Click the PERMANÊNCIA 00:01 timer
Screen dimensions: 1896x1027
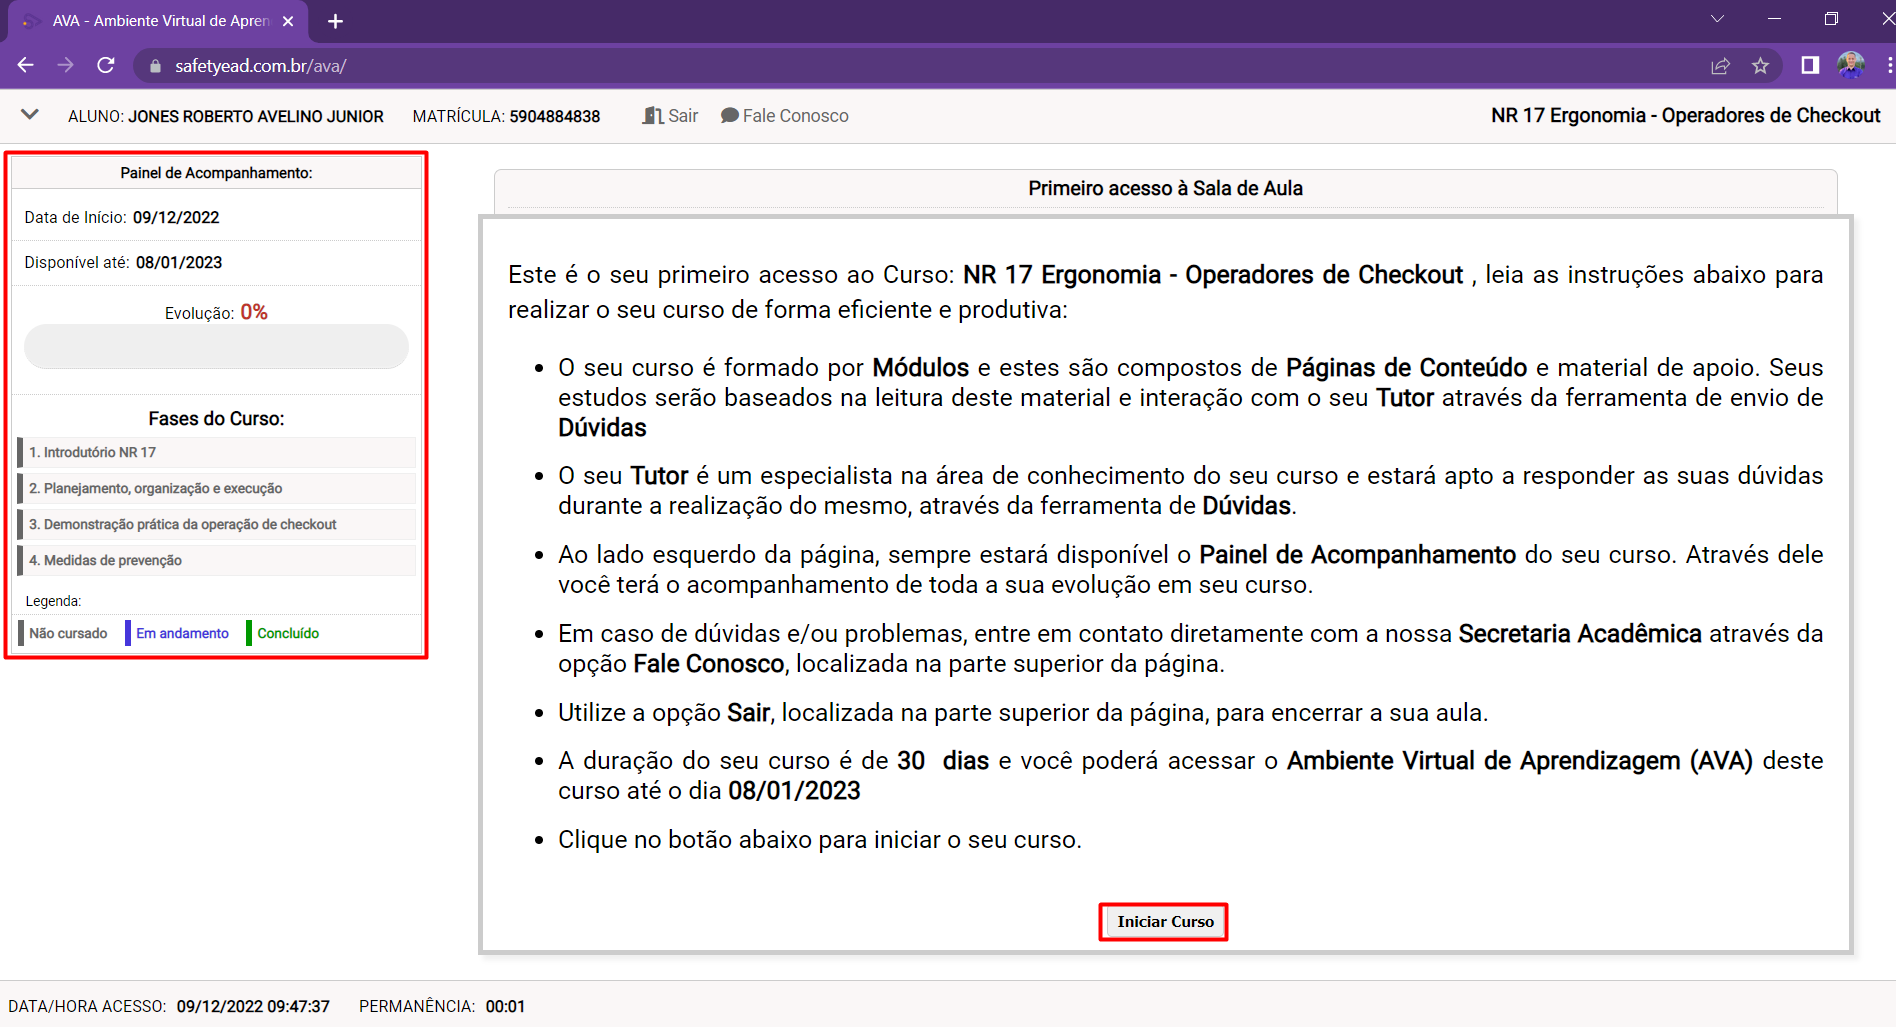(x=442, y=1006)
